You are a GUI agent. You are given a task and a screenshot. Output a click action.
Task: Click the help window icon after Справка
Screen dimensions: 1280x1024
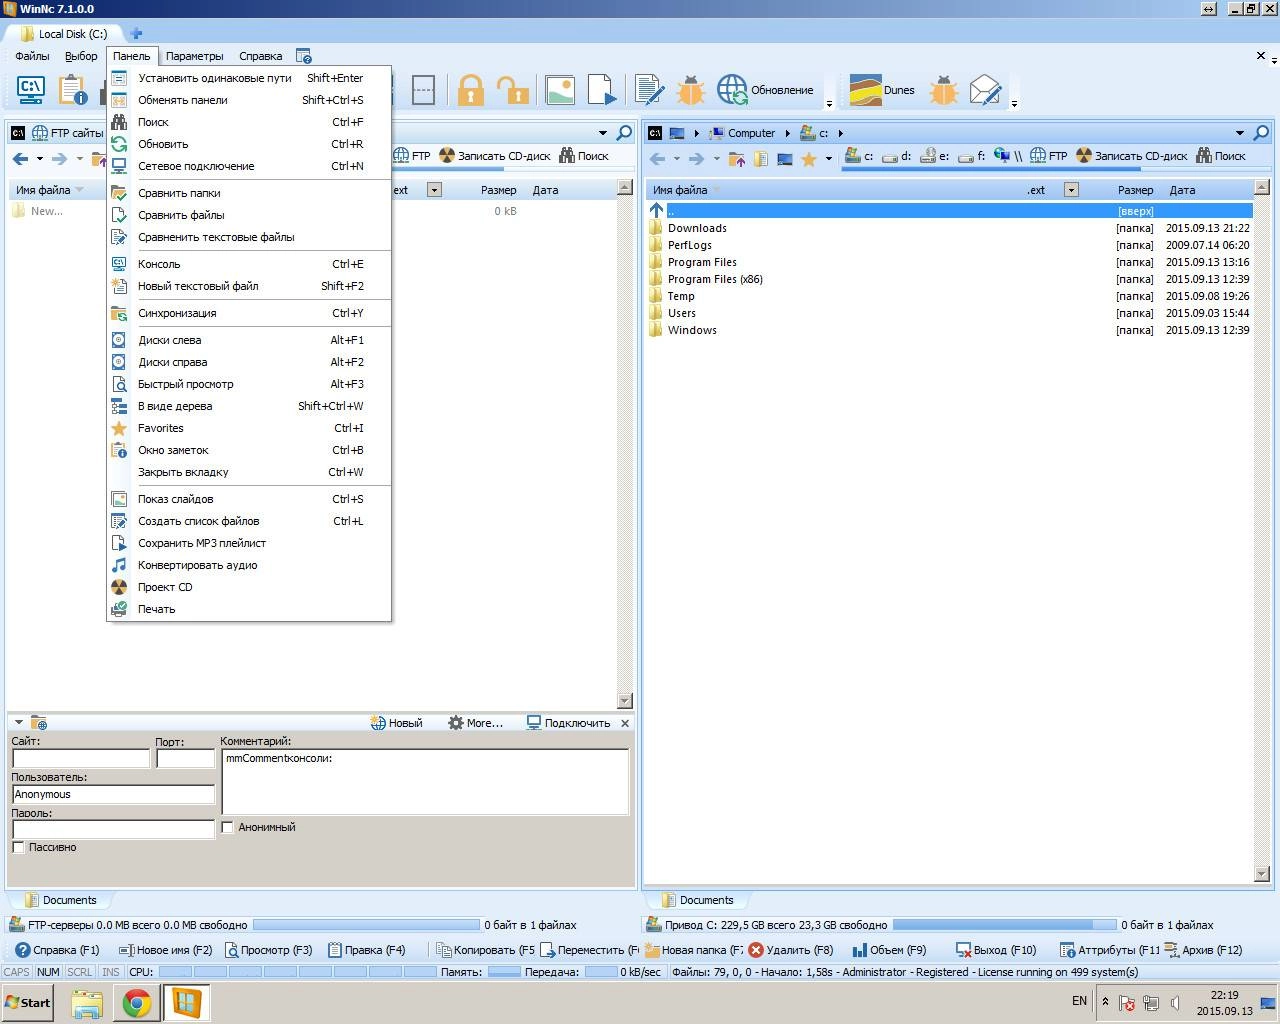tap(304, 56)
